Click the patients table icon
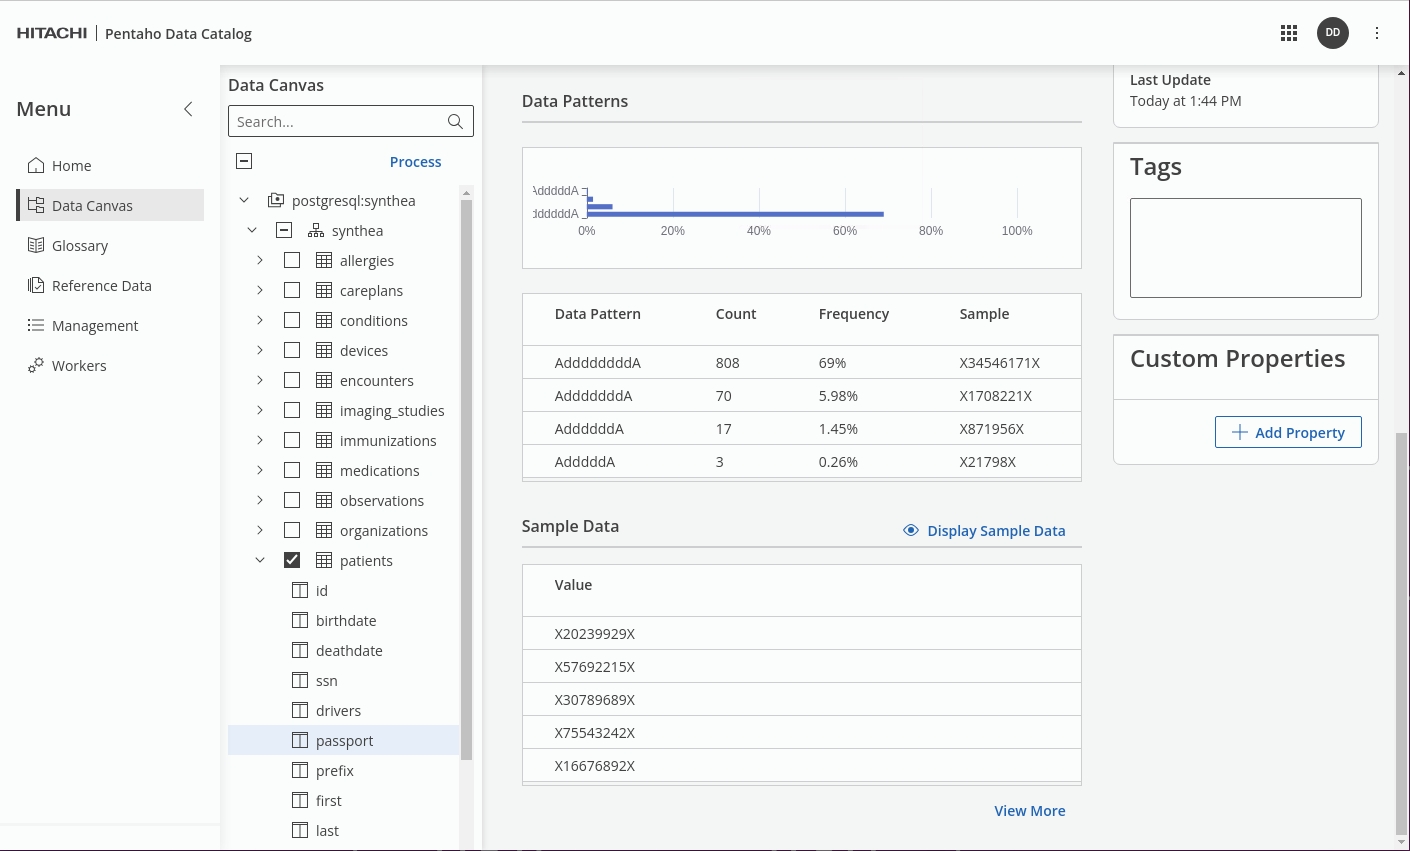 point(324,561)
